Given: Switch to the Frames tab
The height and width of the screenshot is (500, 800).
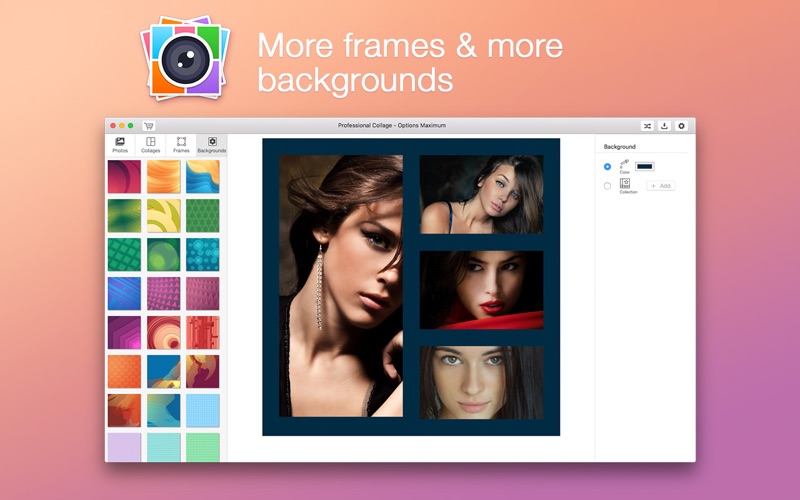Looking at the screenshot, I should click(x=181, y=145).
